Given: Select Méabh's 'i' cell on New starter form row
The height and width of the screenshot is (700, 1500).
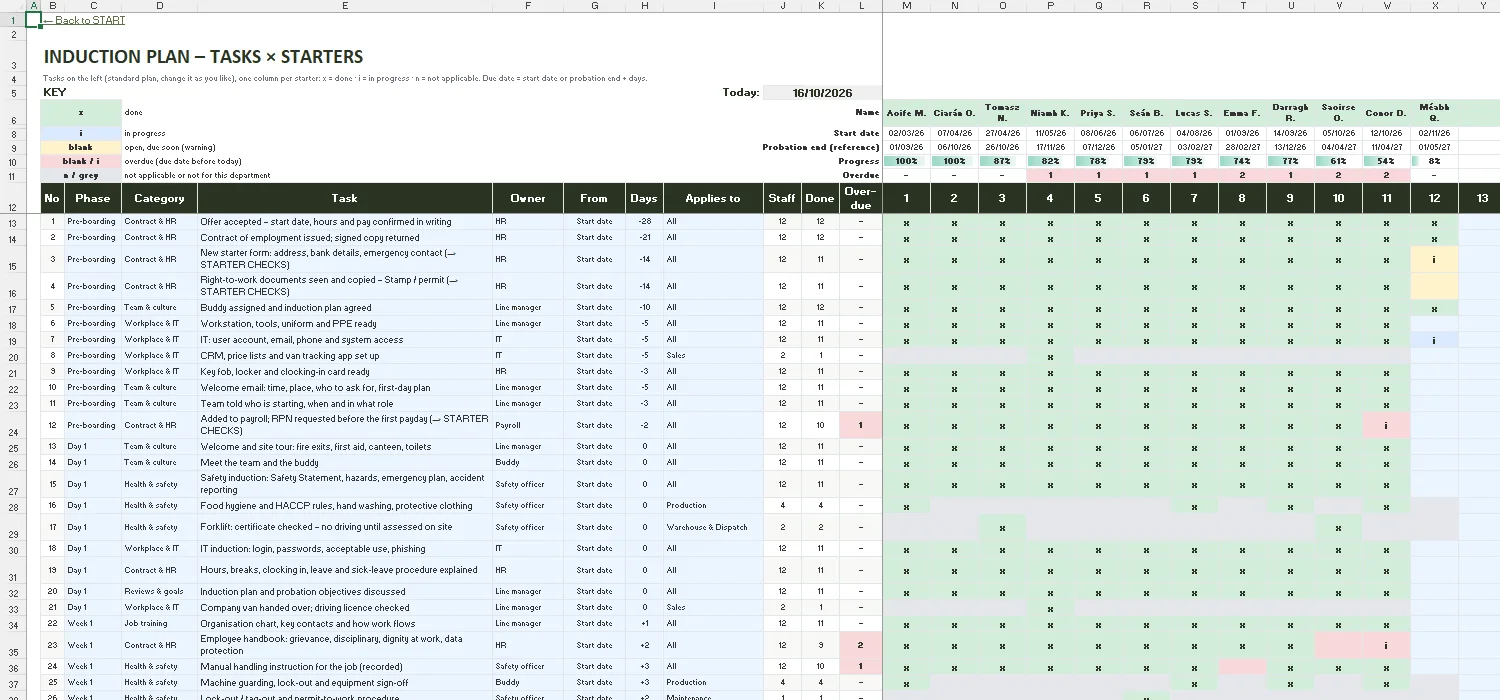Looking at the screenshot, I should click(1434, 259).
